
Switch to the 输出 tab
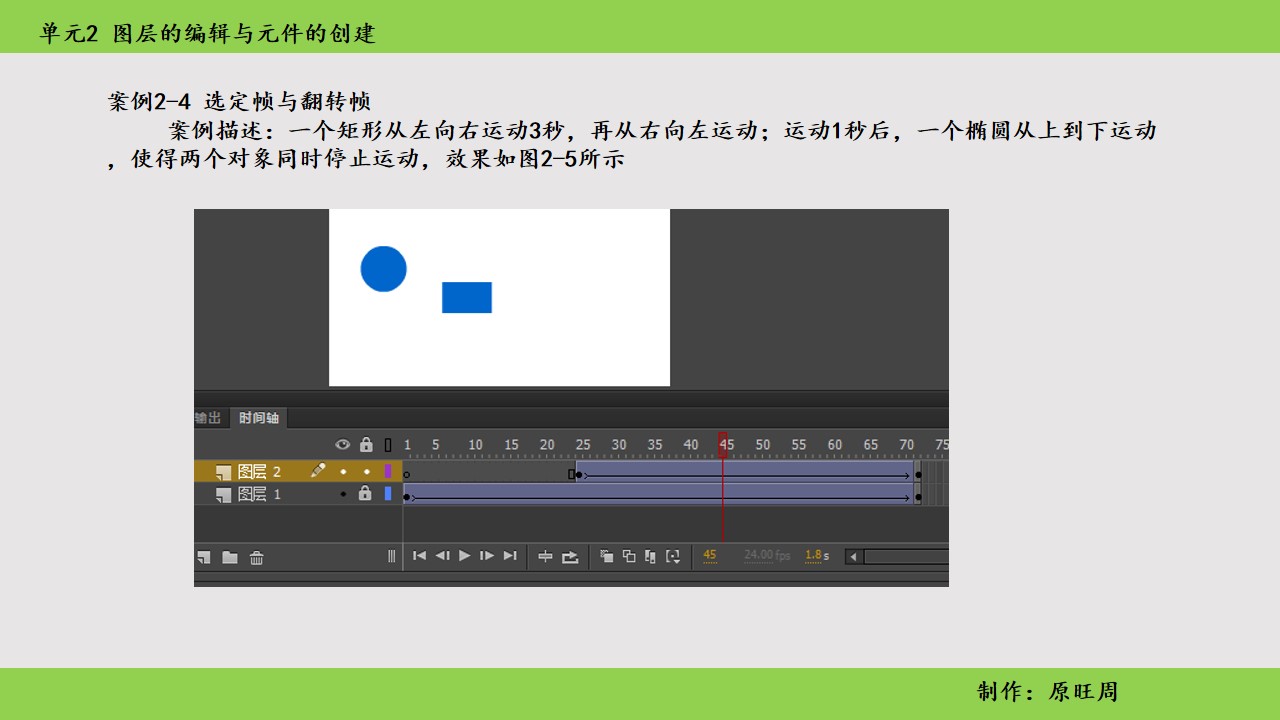click(x=208, y=418)
